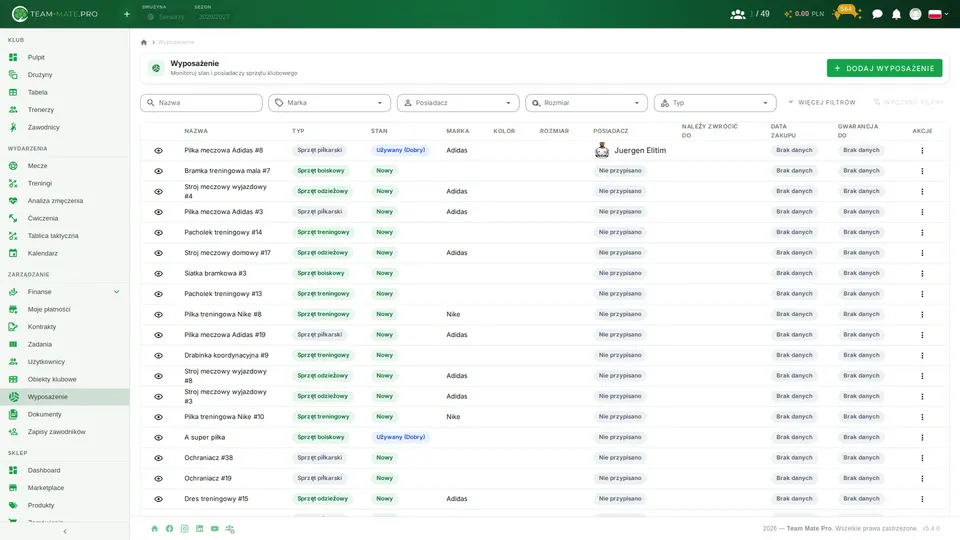Open Zapisy zawodników in sidebar
The width and height of the screenshot is (960, 540).
point(64,432)
